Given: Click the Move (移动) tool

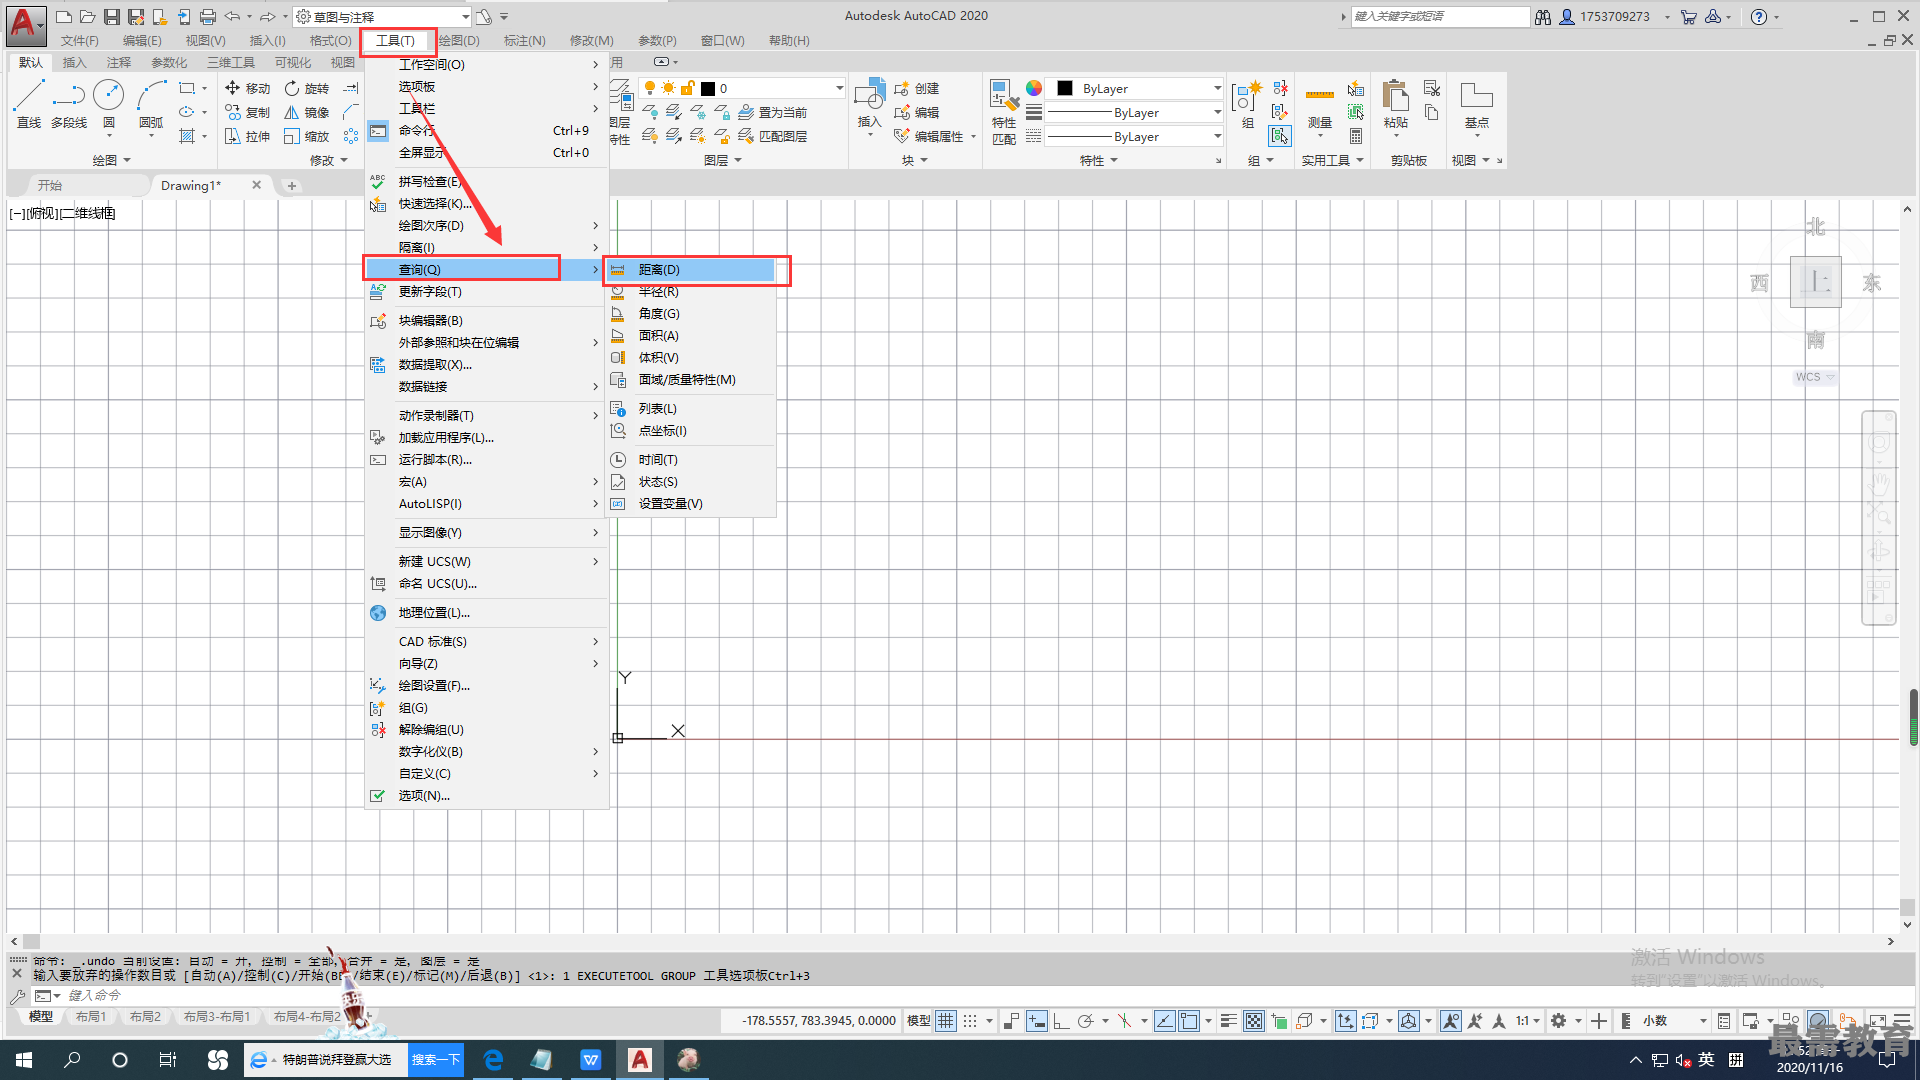Looking at the screenshot, I should point(247,88).
